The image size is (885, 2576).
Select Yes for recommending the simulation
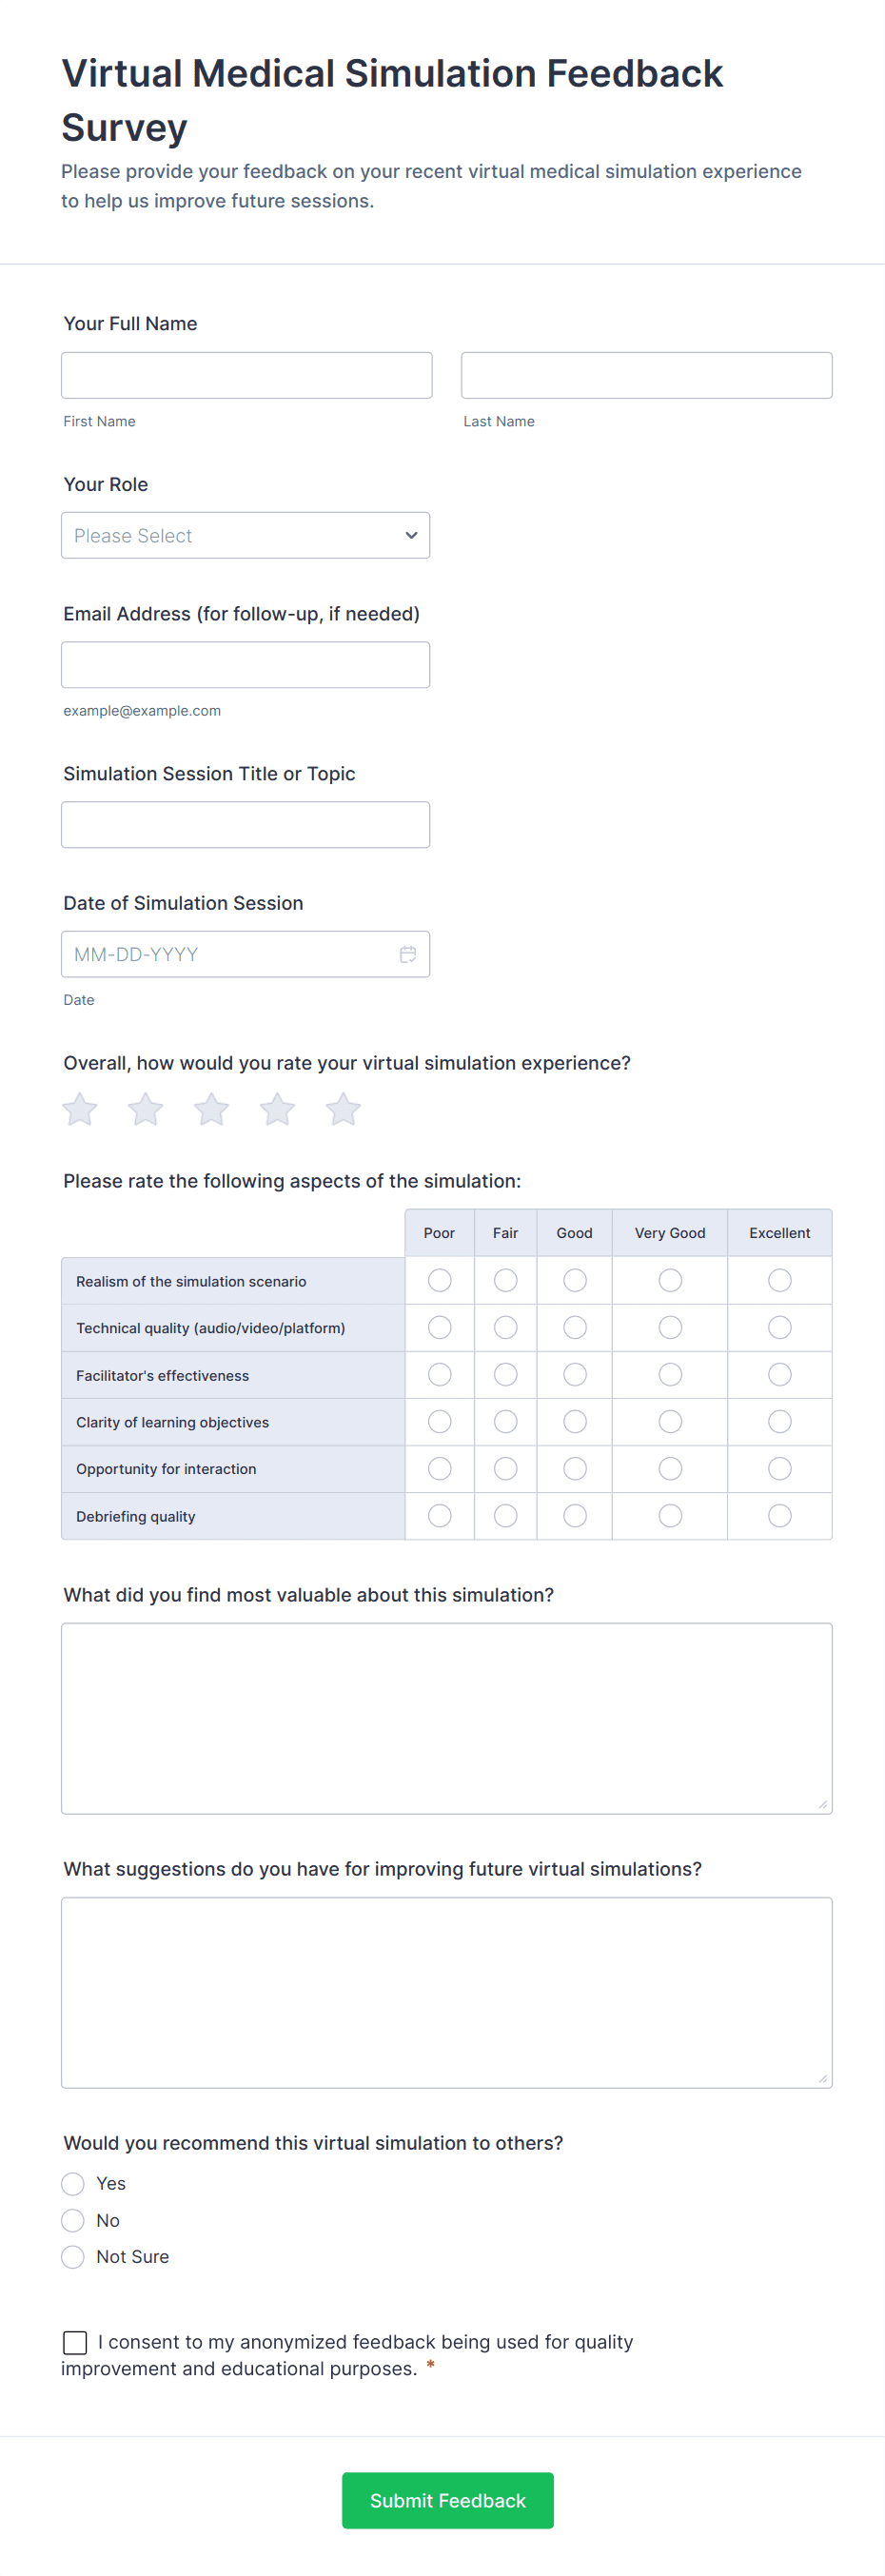pos(73,2183)
